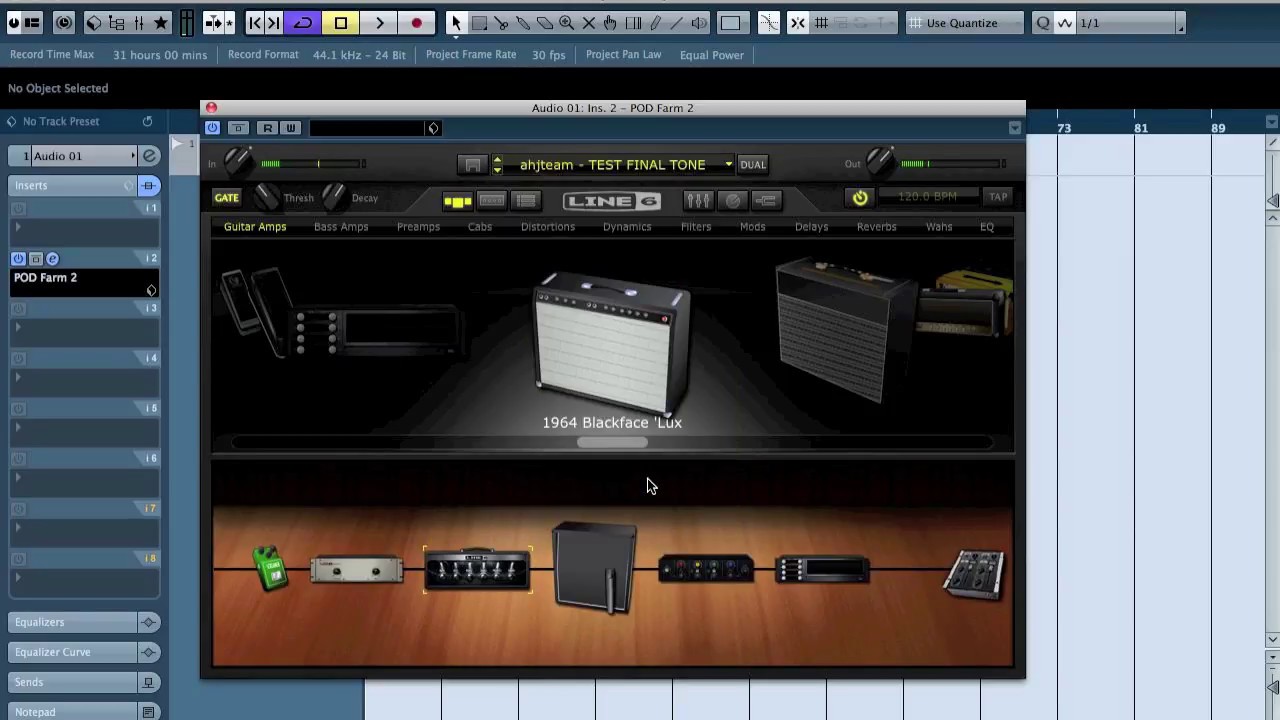
Task: Select the Zoom magnifier tool
Action: pyautogui.click(x=567, y=23)
